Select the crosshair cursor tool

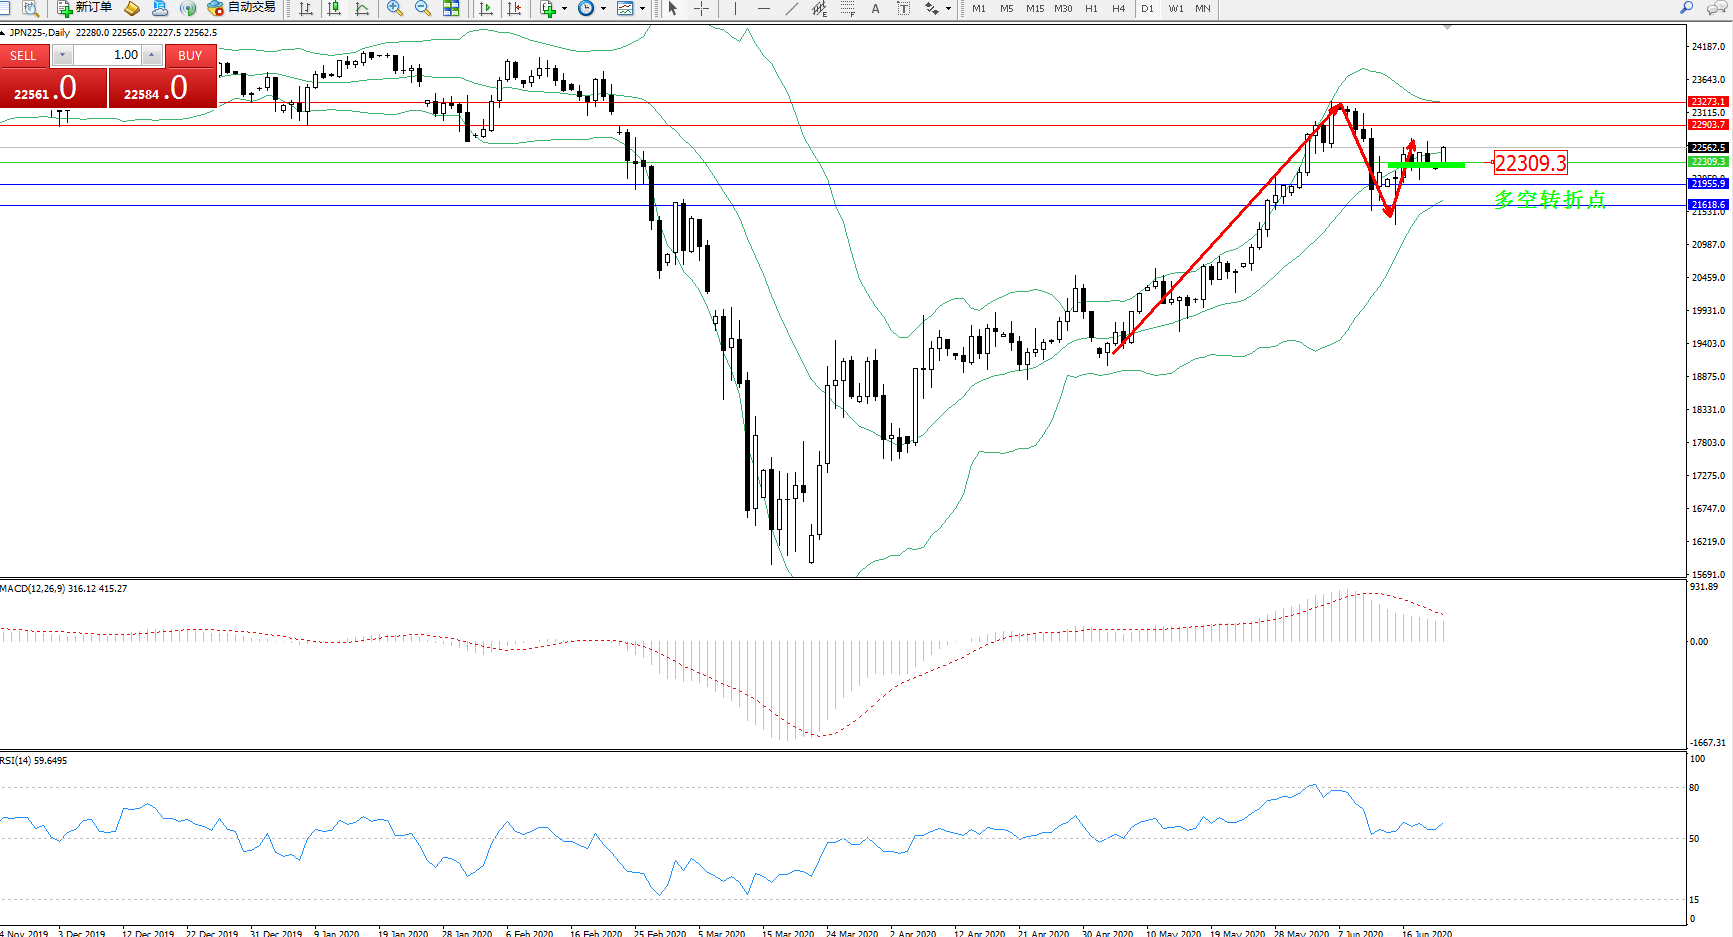pos(702,9)
